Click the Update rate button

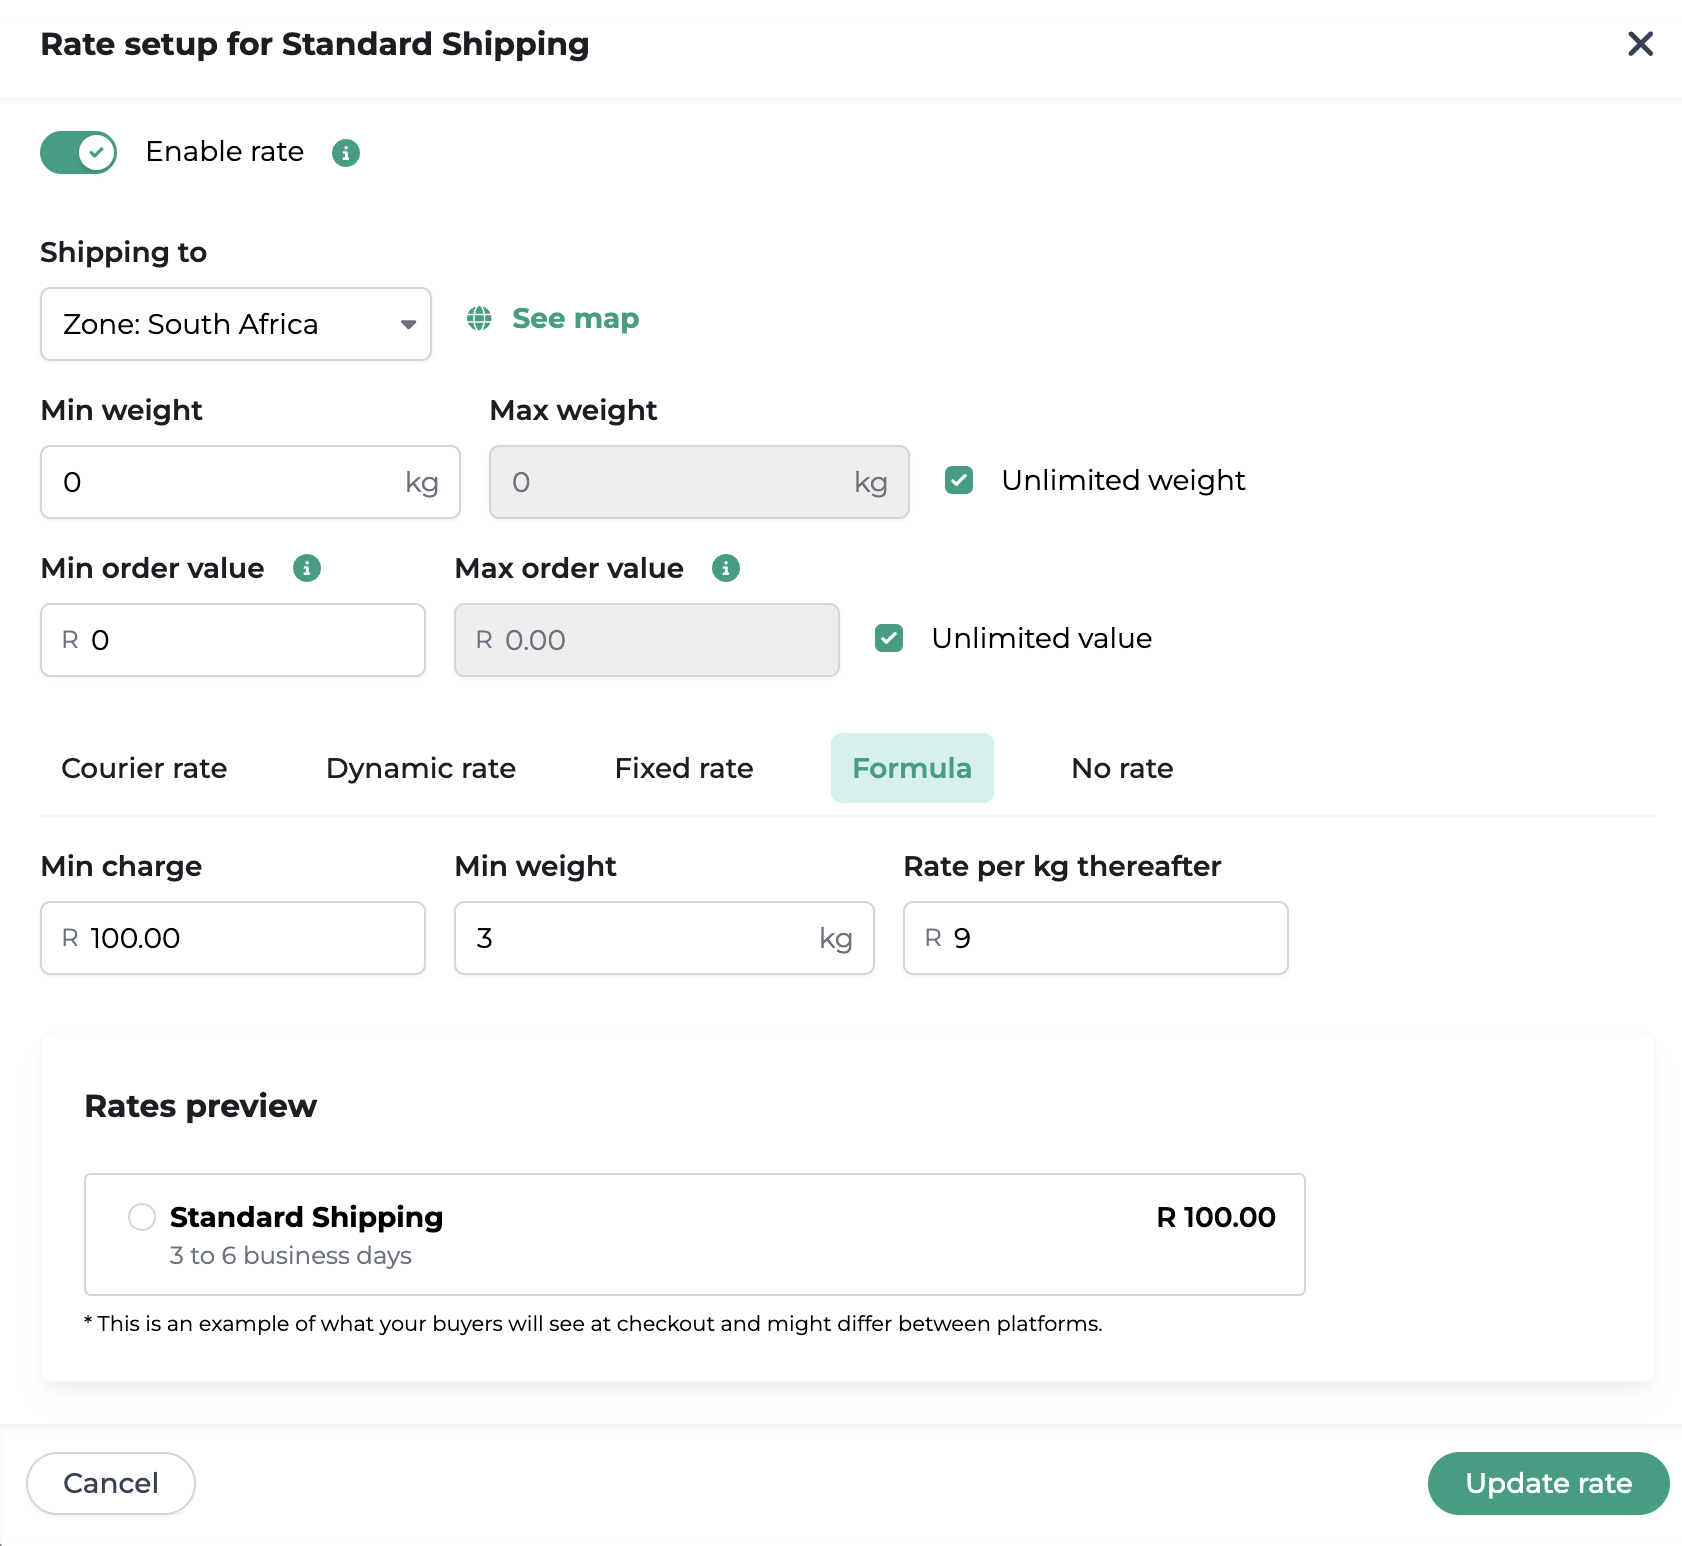click(x=1548, y=1483)
